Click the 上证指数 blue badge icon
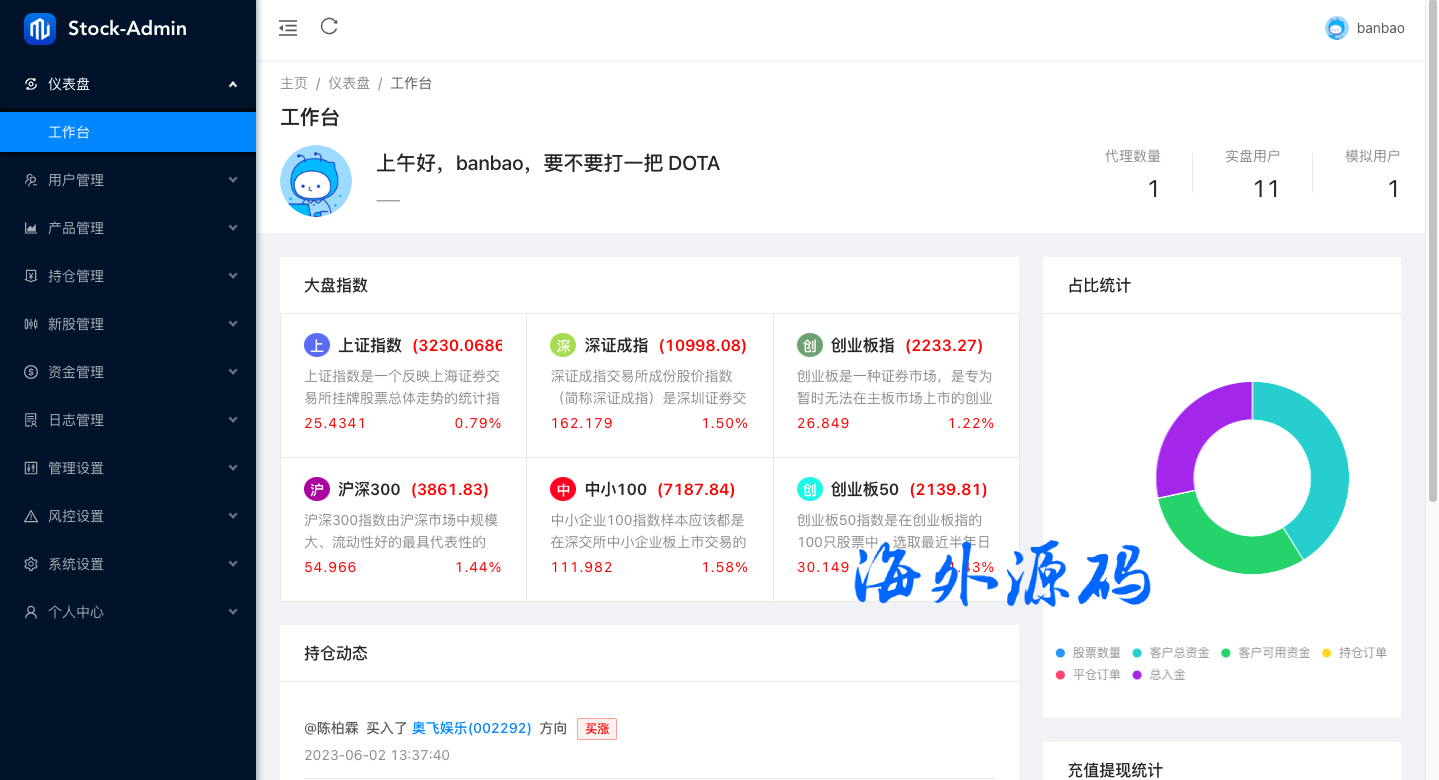This screenshot has height=780, width=1439. tap(316, 346)
